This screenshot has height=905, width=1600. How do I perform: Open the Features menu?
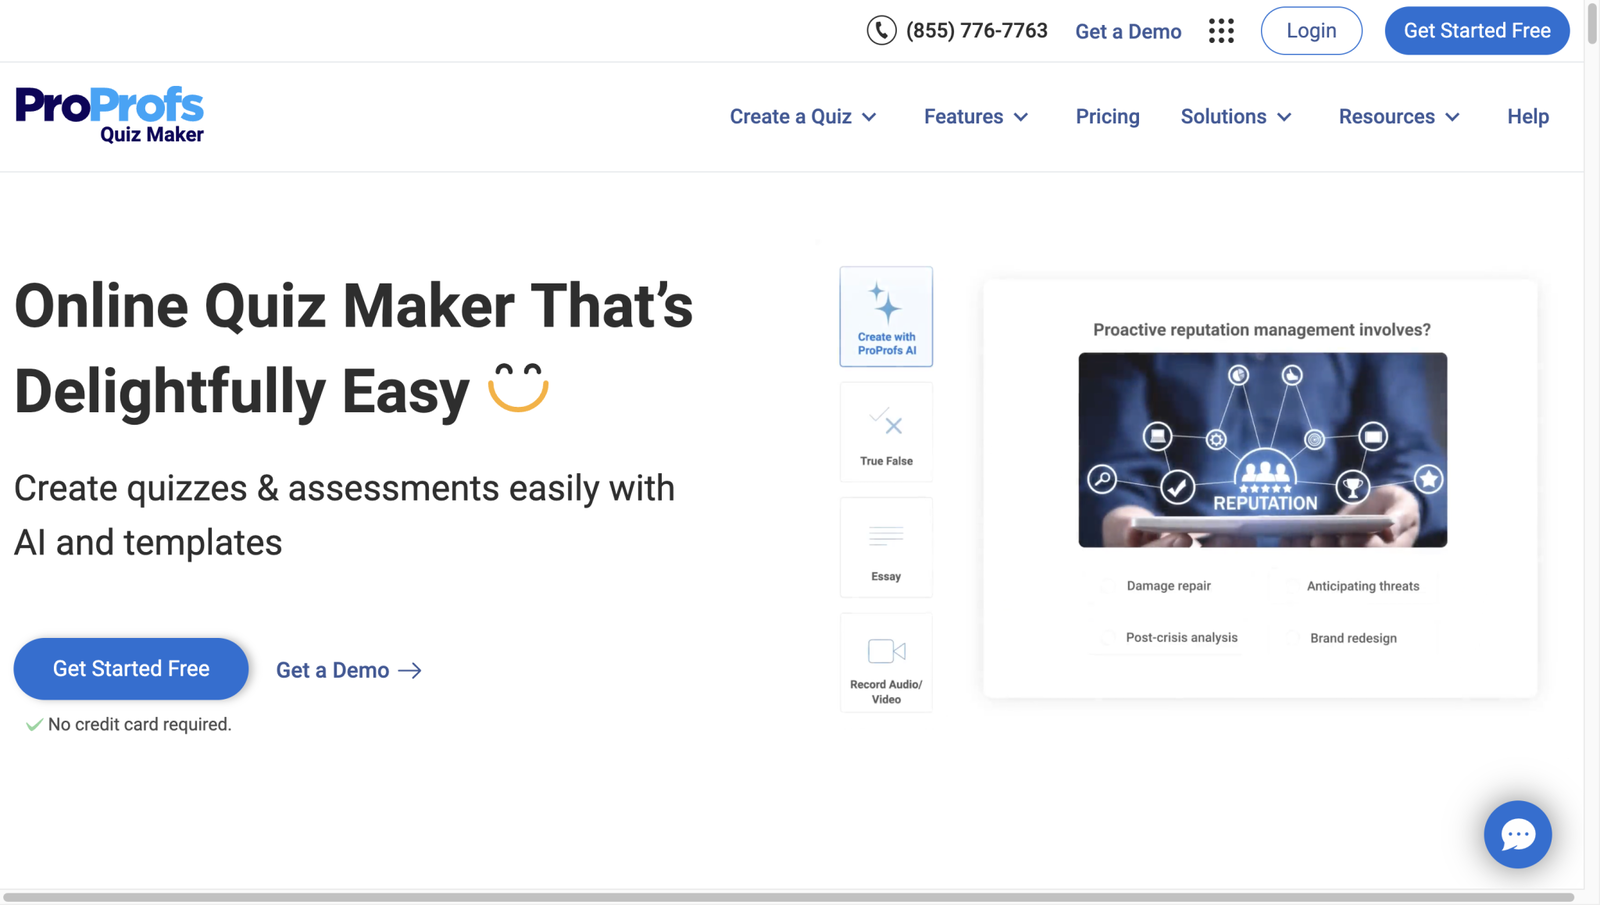[976, 117]
